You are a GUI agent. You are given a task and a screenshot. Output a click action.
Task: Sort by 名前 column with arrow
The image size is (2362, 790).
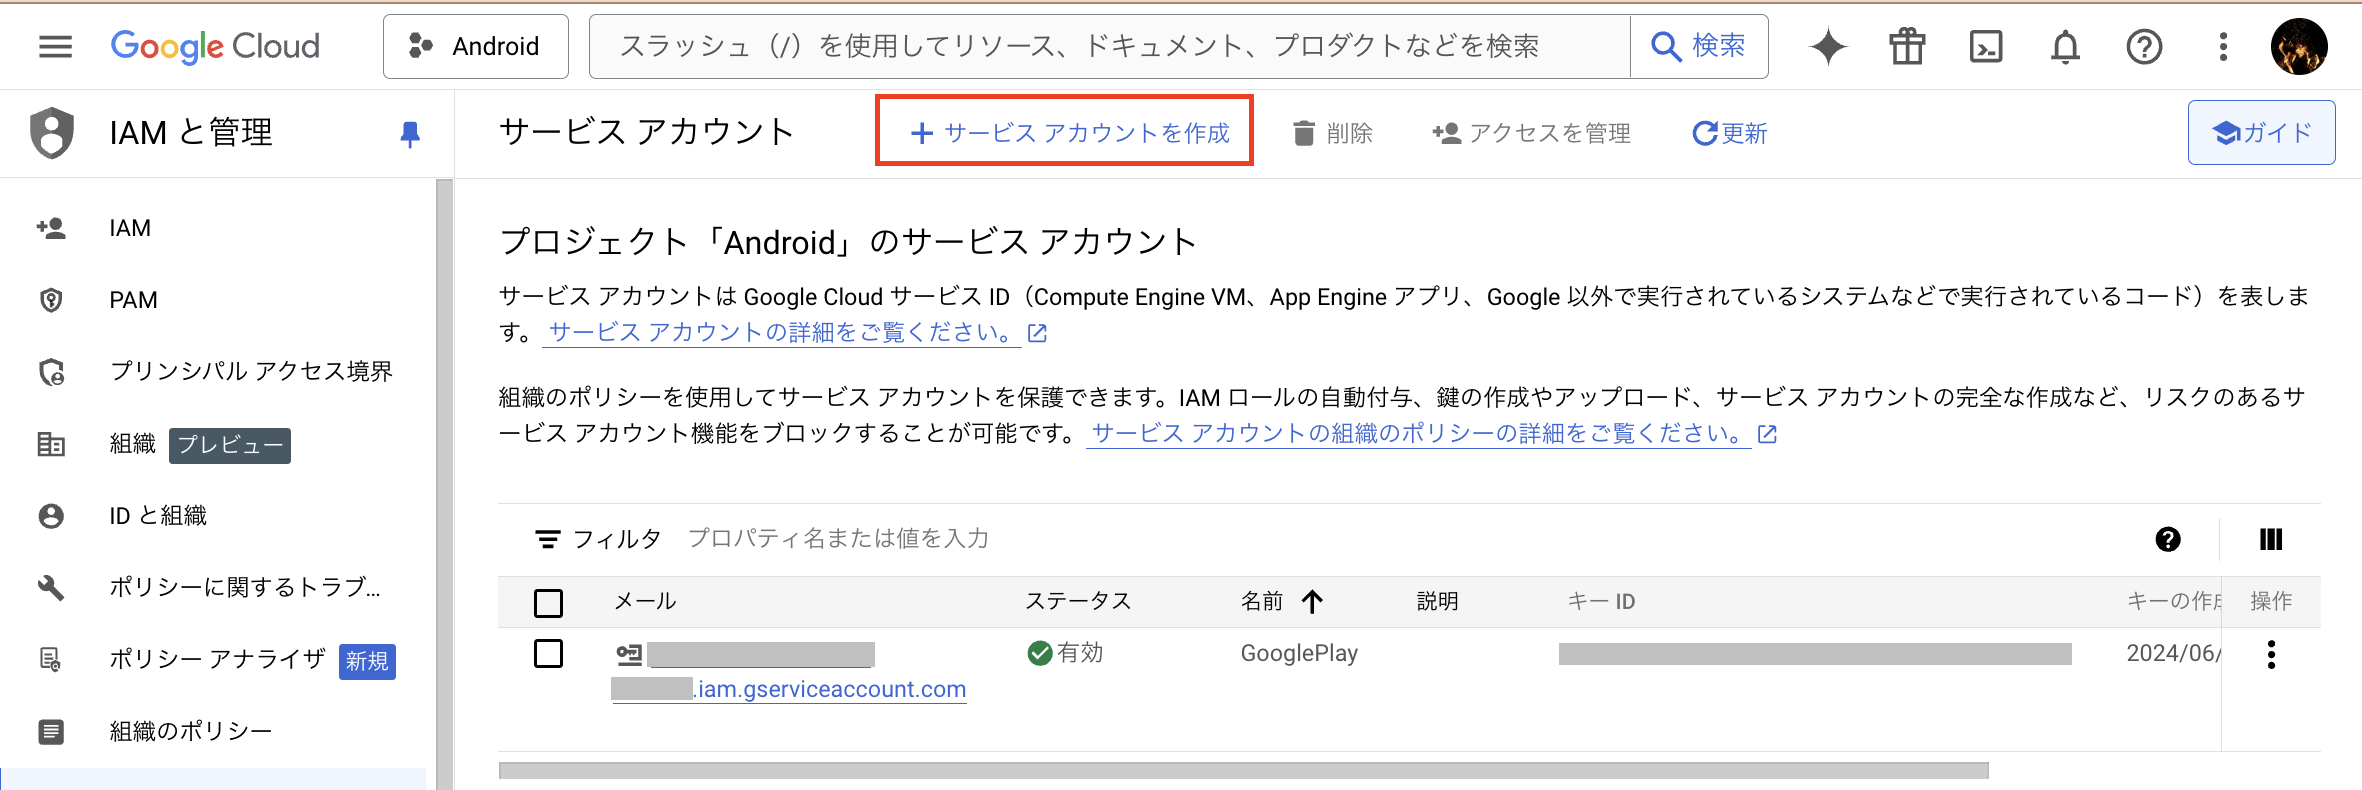(1282, 601)
